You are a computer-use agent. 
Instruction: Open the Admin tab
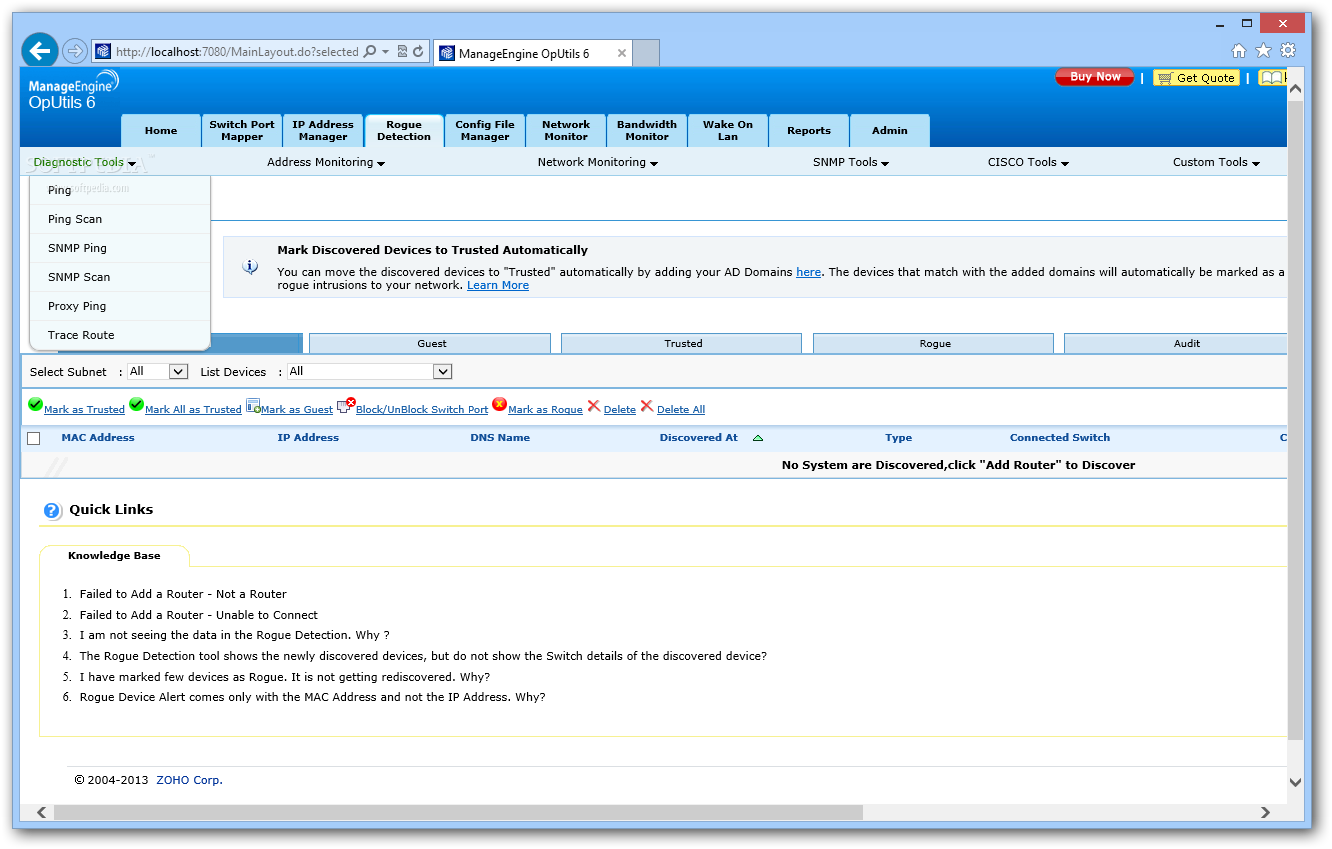(x=890, y=131)
